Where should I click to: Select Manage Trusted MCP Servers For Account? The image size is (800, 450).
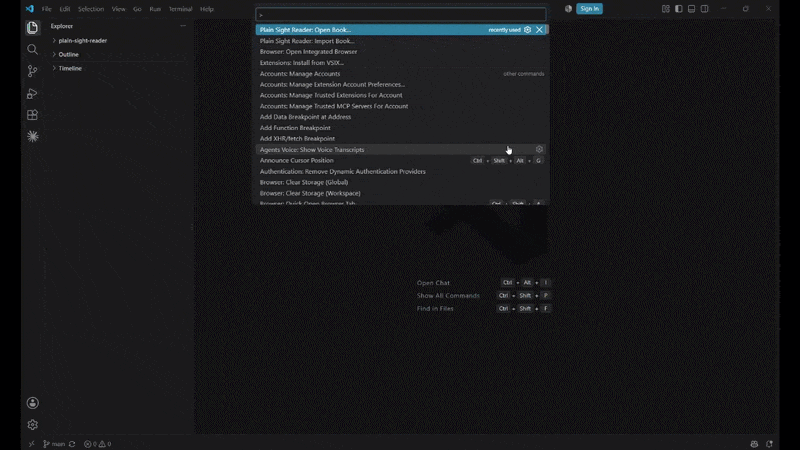tap(402, 106)
